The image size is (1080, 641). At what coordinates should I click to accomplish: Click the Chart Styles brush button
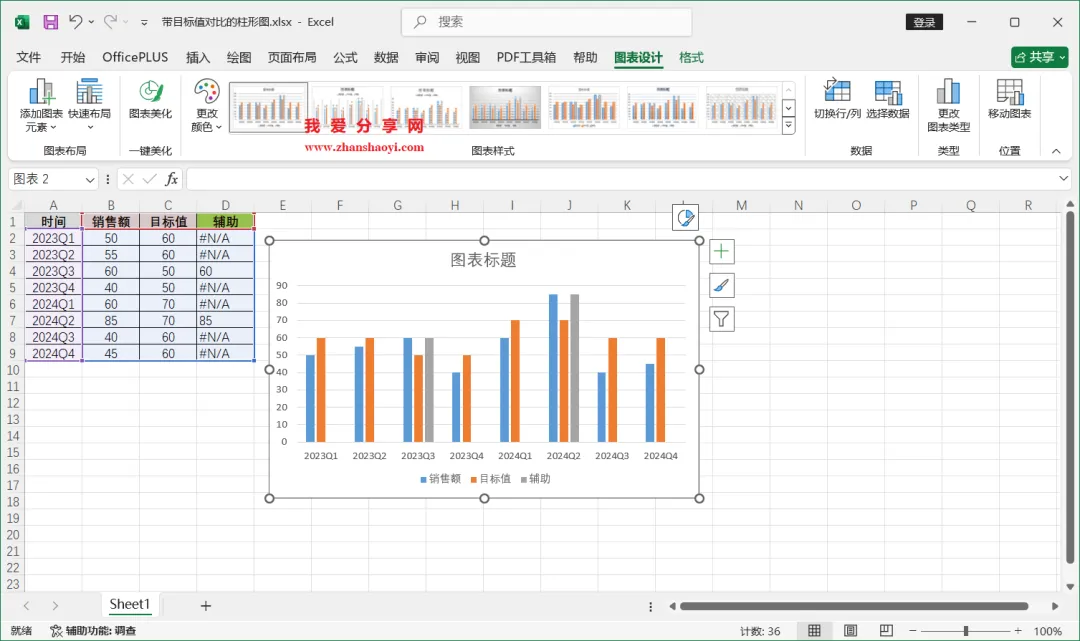pyautogui.click(x=721, y=285)
